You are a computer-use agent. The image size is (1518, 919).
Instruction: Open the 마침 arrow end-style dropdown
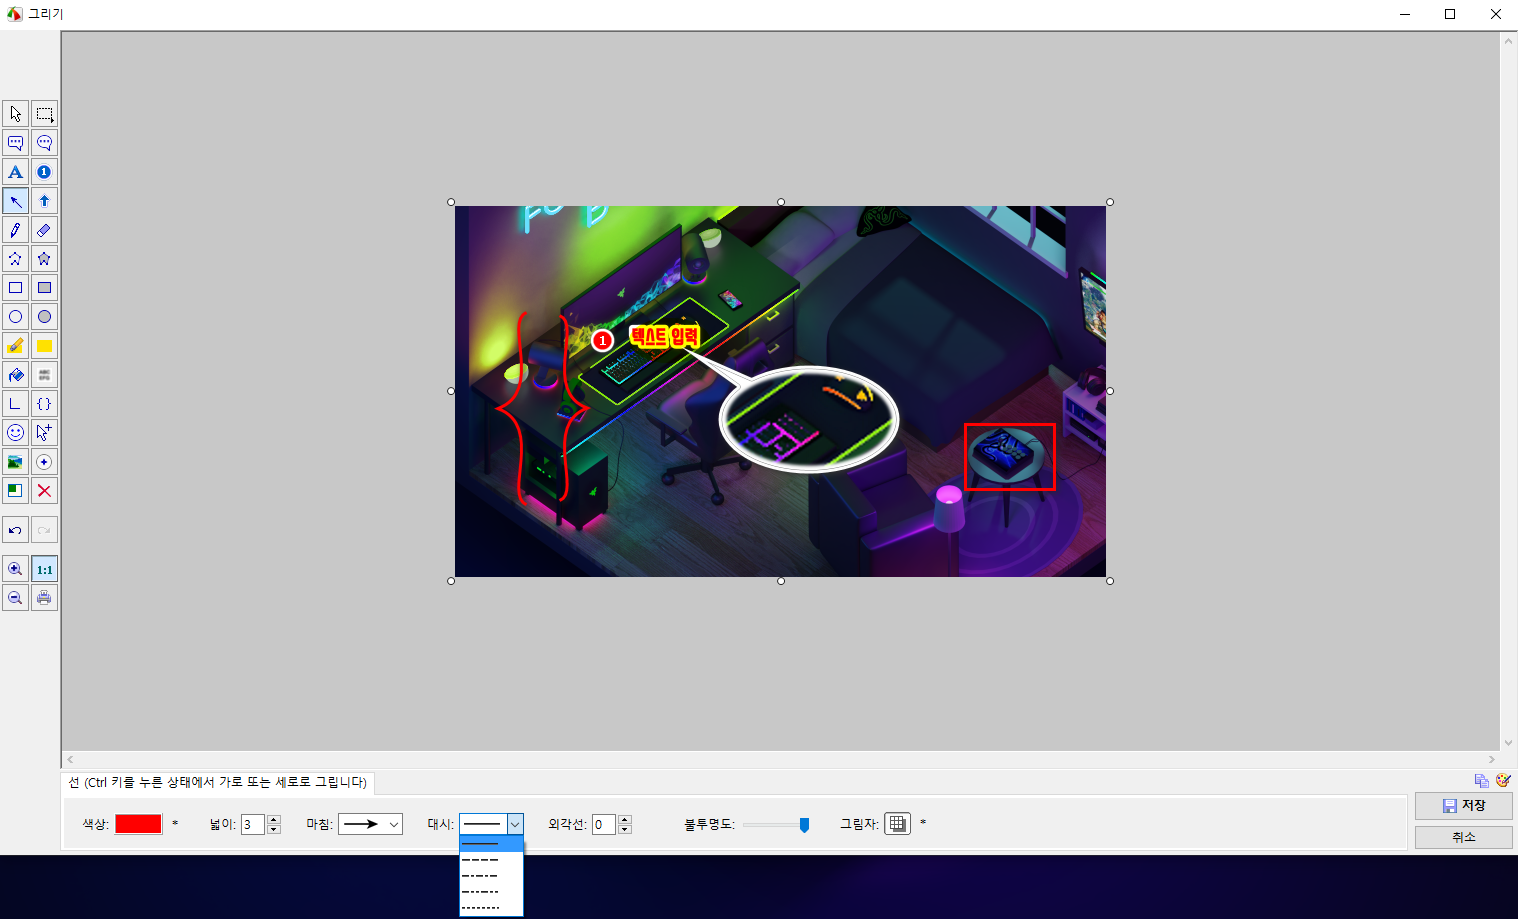(370, 824)
